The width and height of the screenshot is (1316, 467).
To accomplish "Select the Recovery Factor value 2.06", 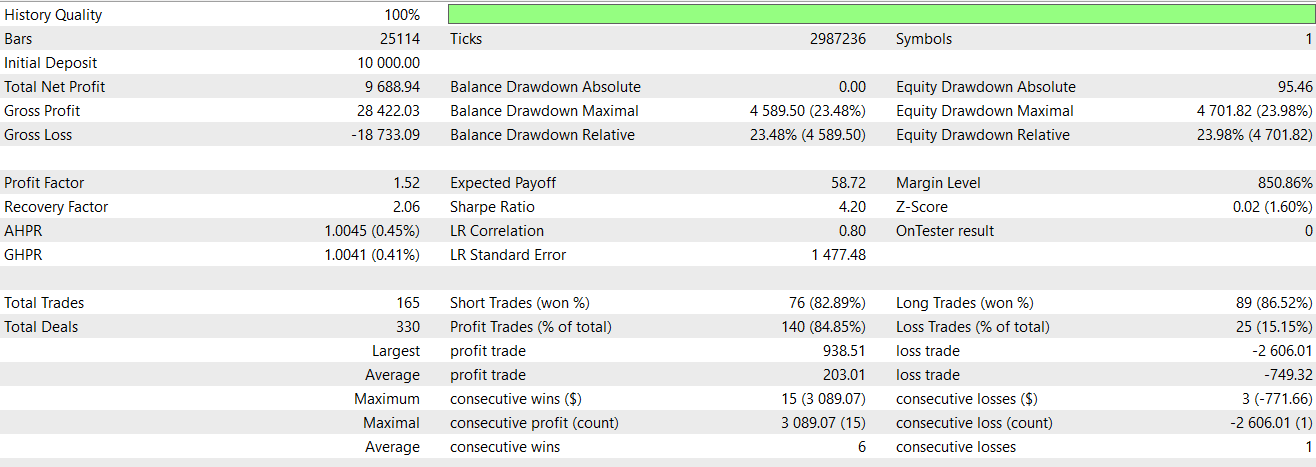I will tap(406, 207).
